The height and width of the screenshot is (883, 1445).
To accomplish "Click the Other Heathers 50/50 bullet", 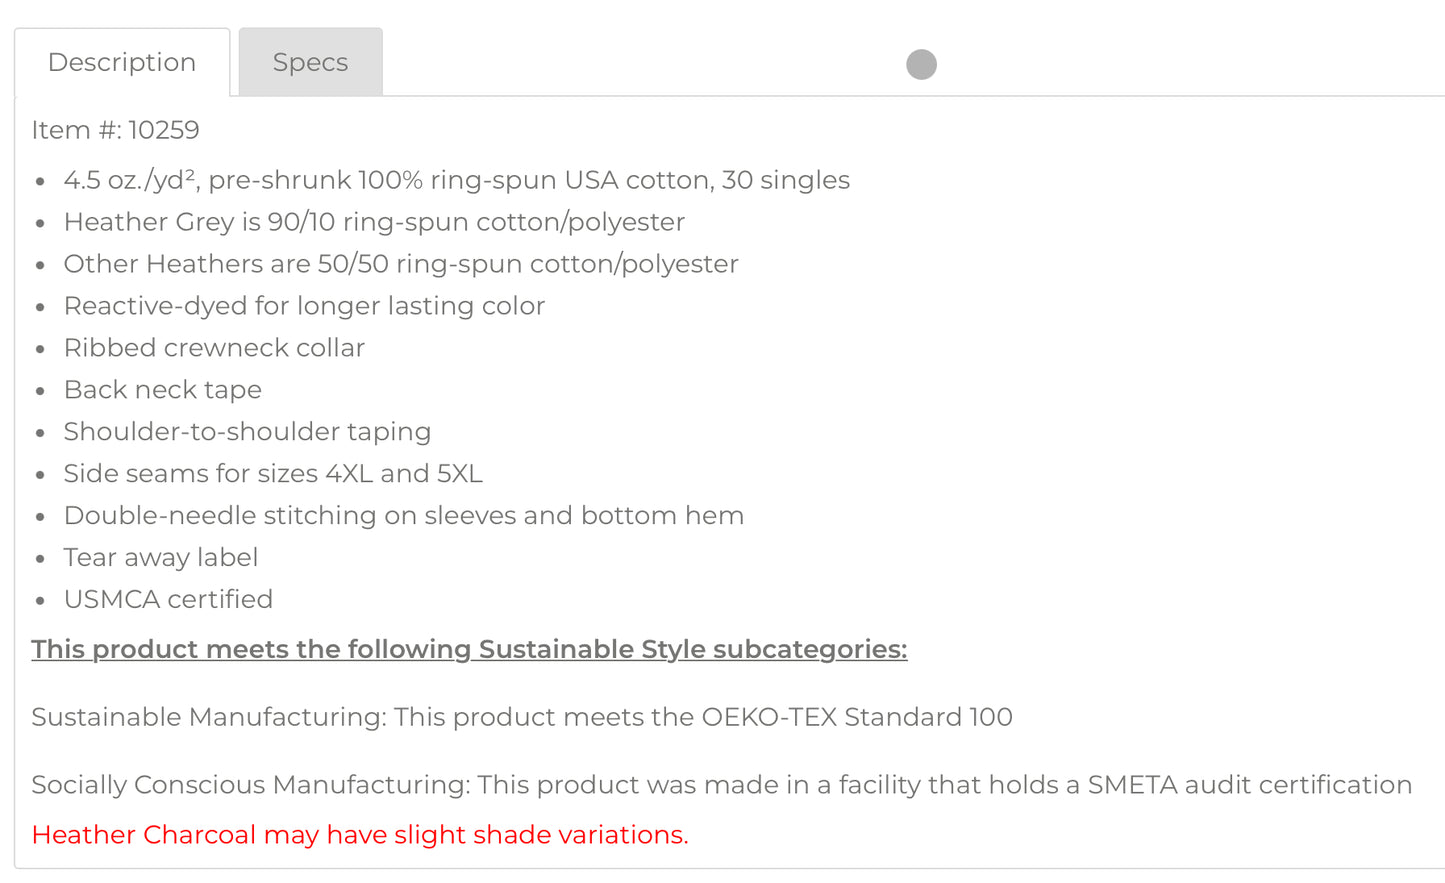I will click(x=401, y=264).
